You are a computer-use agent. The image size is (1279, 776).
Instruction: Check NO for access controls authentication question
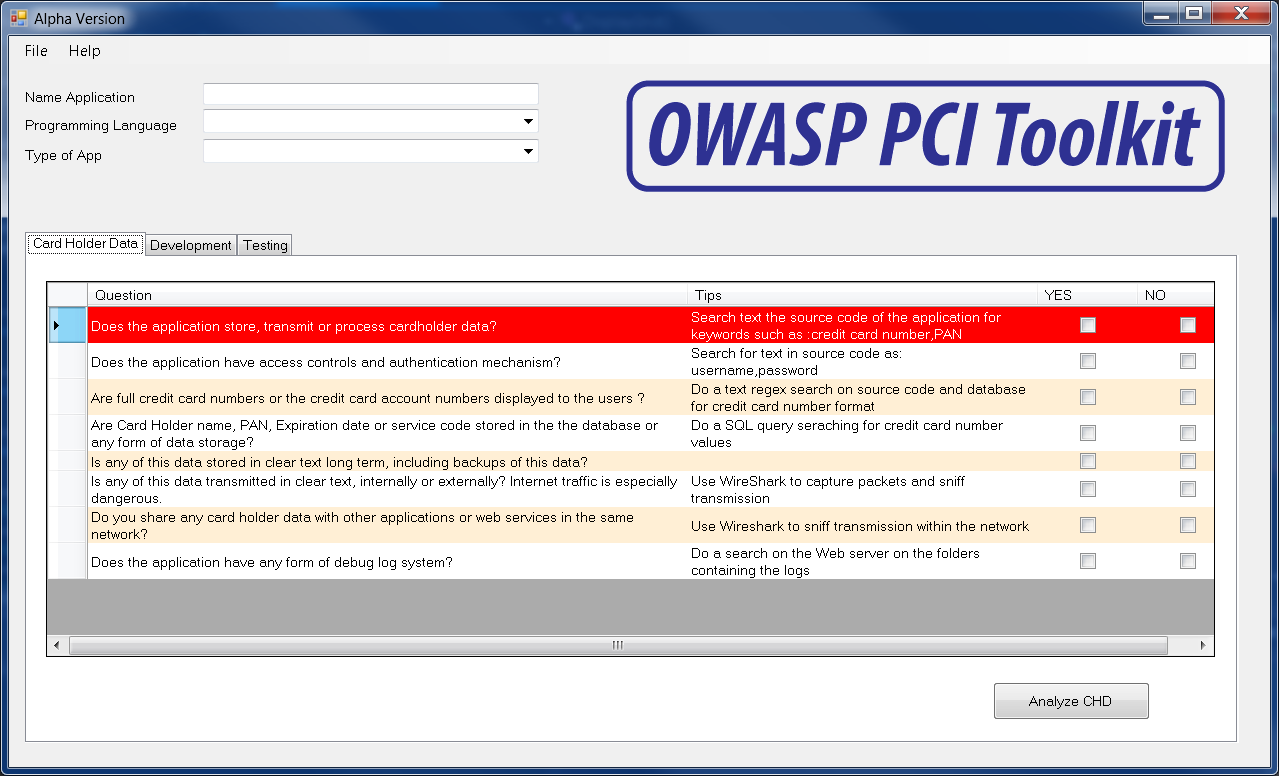(1187, 361)
